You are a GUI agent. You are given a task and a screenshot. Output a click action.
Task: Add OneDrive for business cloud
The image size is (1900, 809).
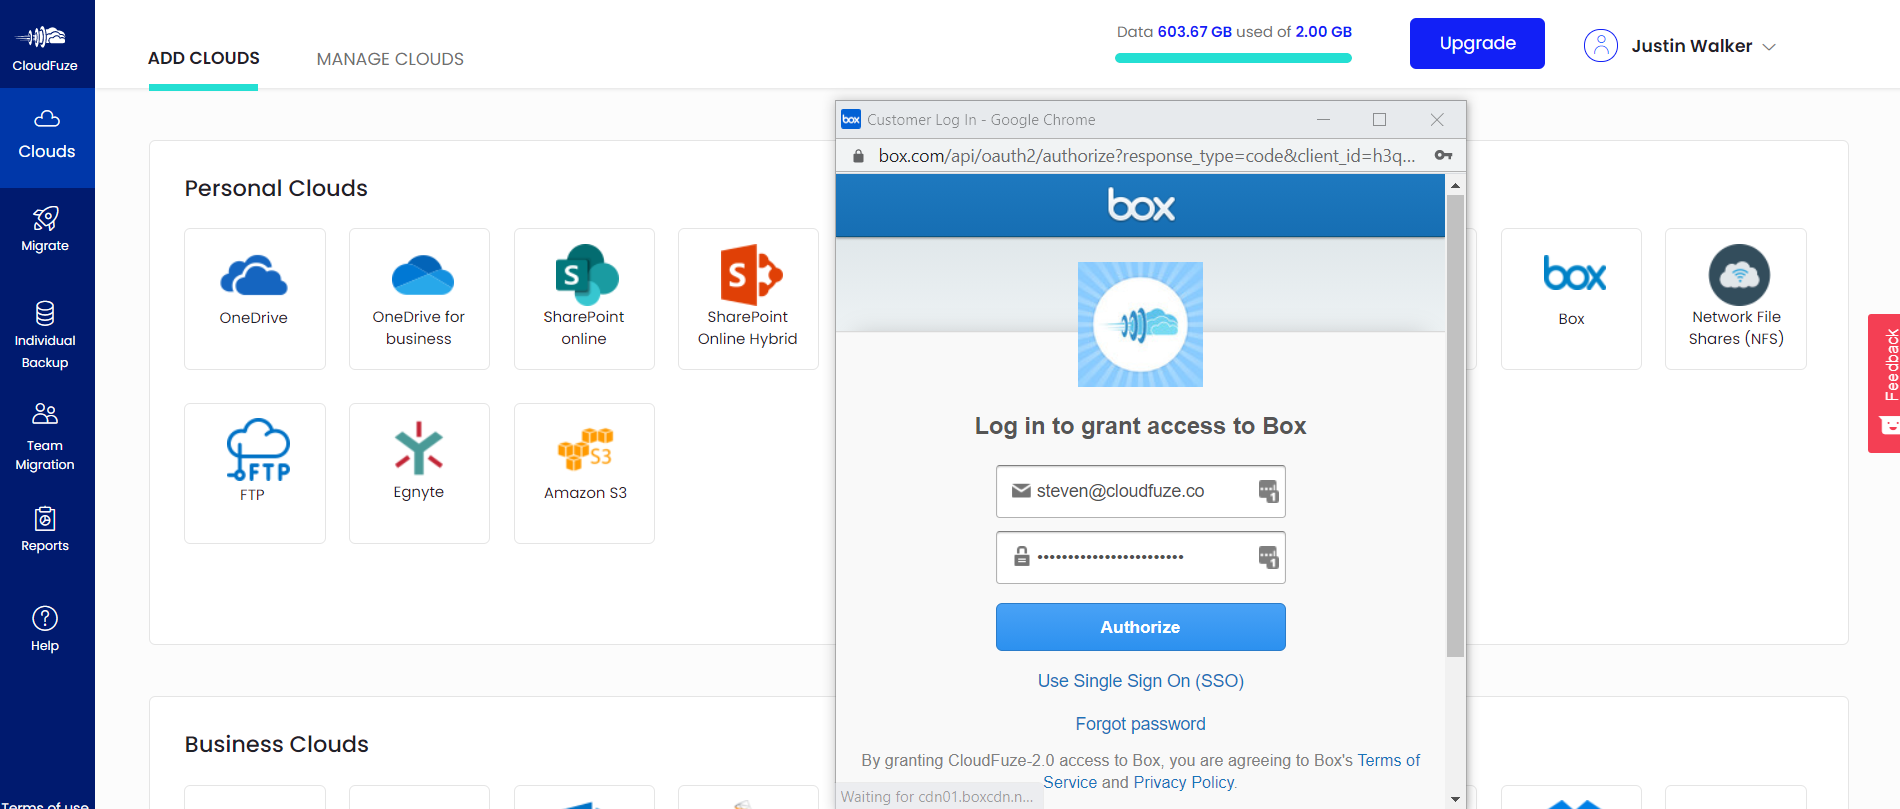(419, 299)
